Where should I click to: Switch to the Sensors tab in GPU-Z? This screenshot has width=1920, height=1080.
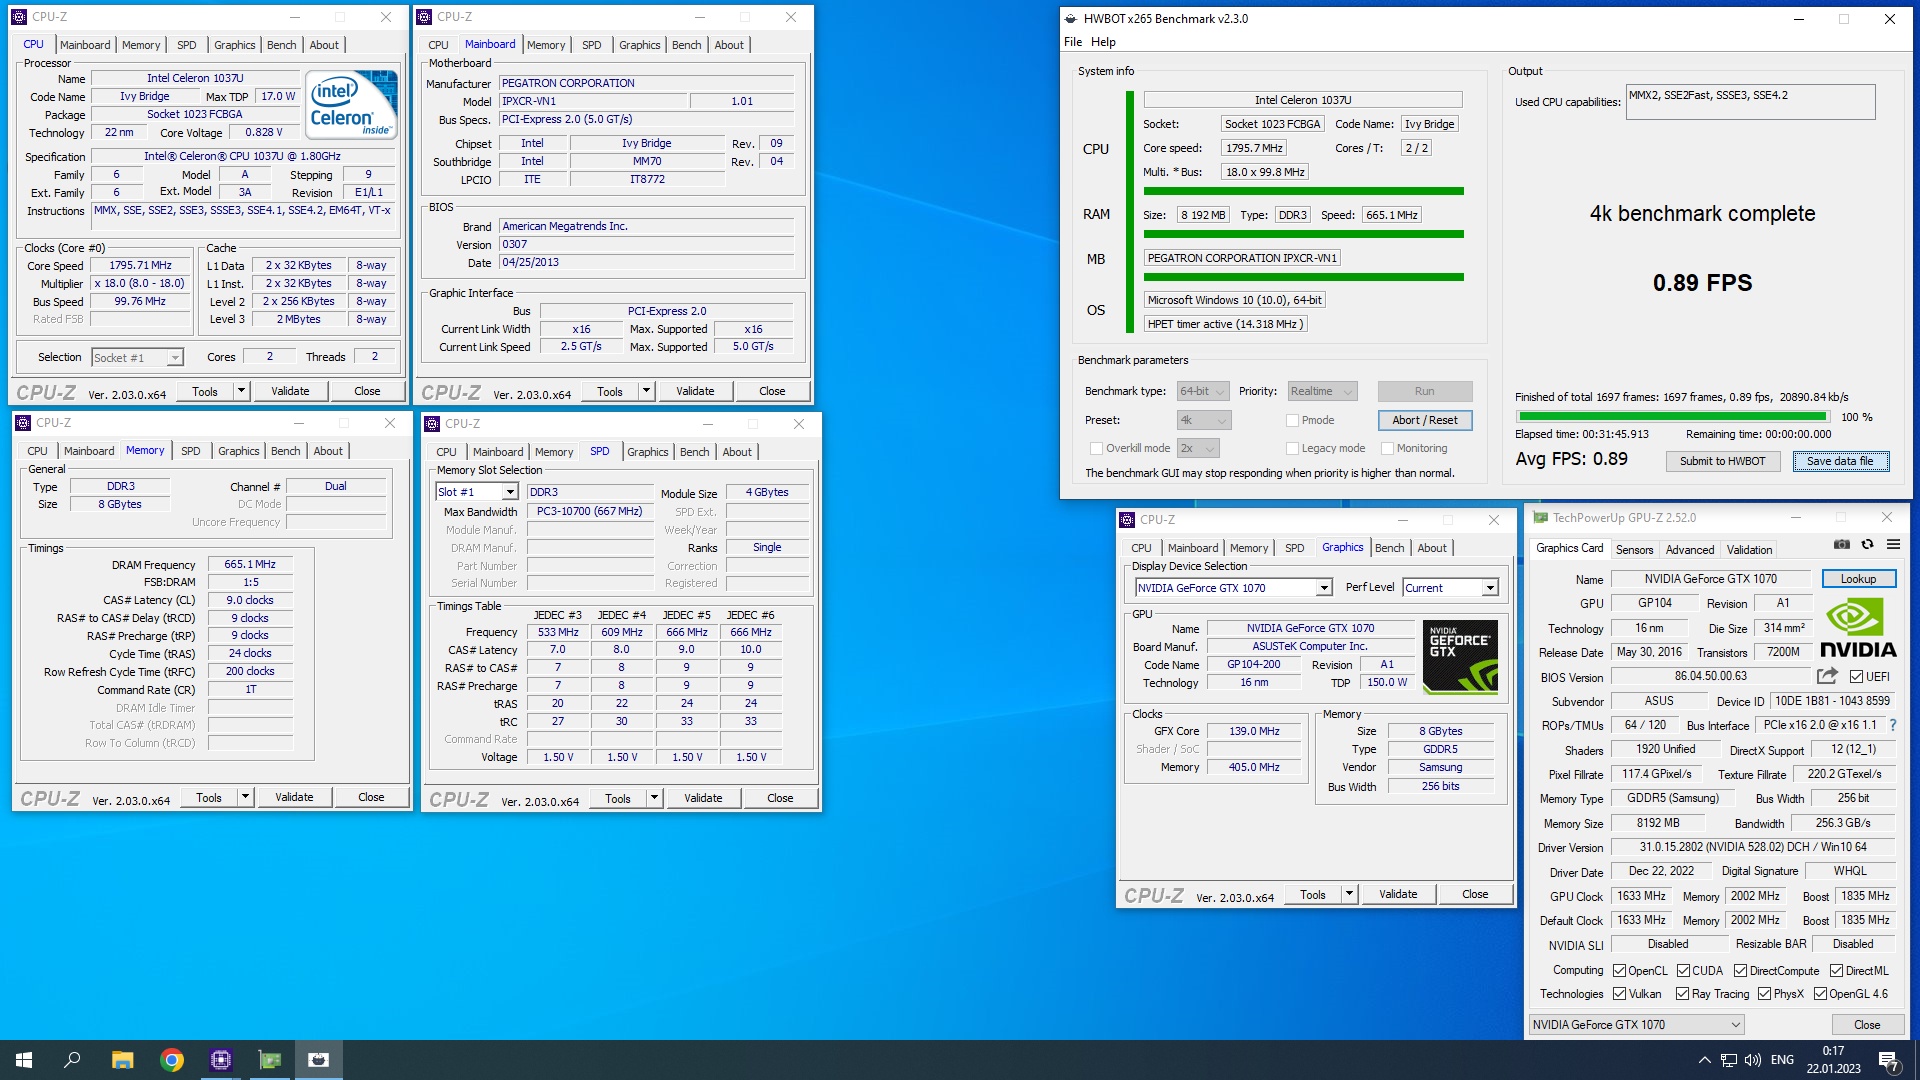[x=1634, y=550]
